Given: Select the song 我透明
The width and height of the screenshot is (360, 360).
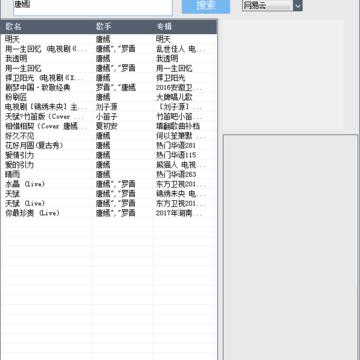Looking at the screenshot, I should [x=16, y=58].
